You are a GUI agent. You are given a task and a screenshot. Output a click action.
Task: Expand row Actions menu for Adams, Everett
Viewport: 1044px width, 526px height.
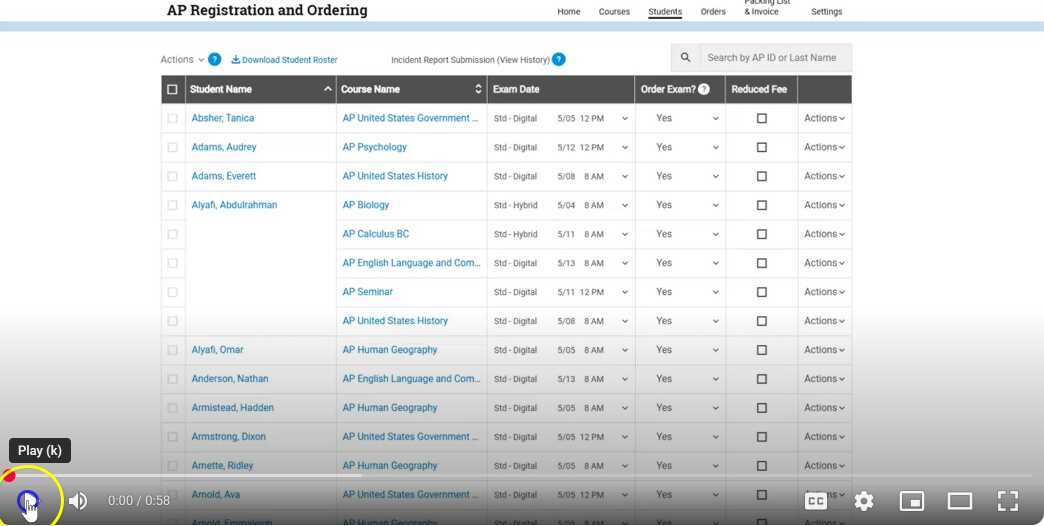824,176
